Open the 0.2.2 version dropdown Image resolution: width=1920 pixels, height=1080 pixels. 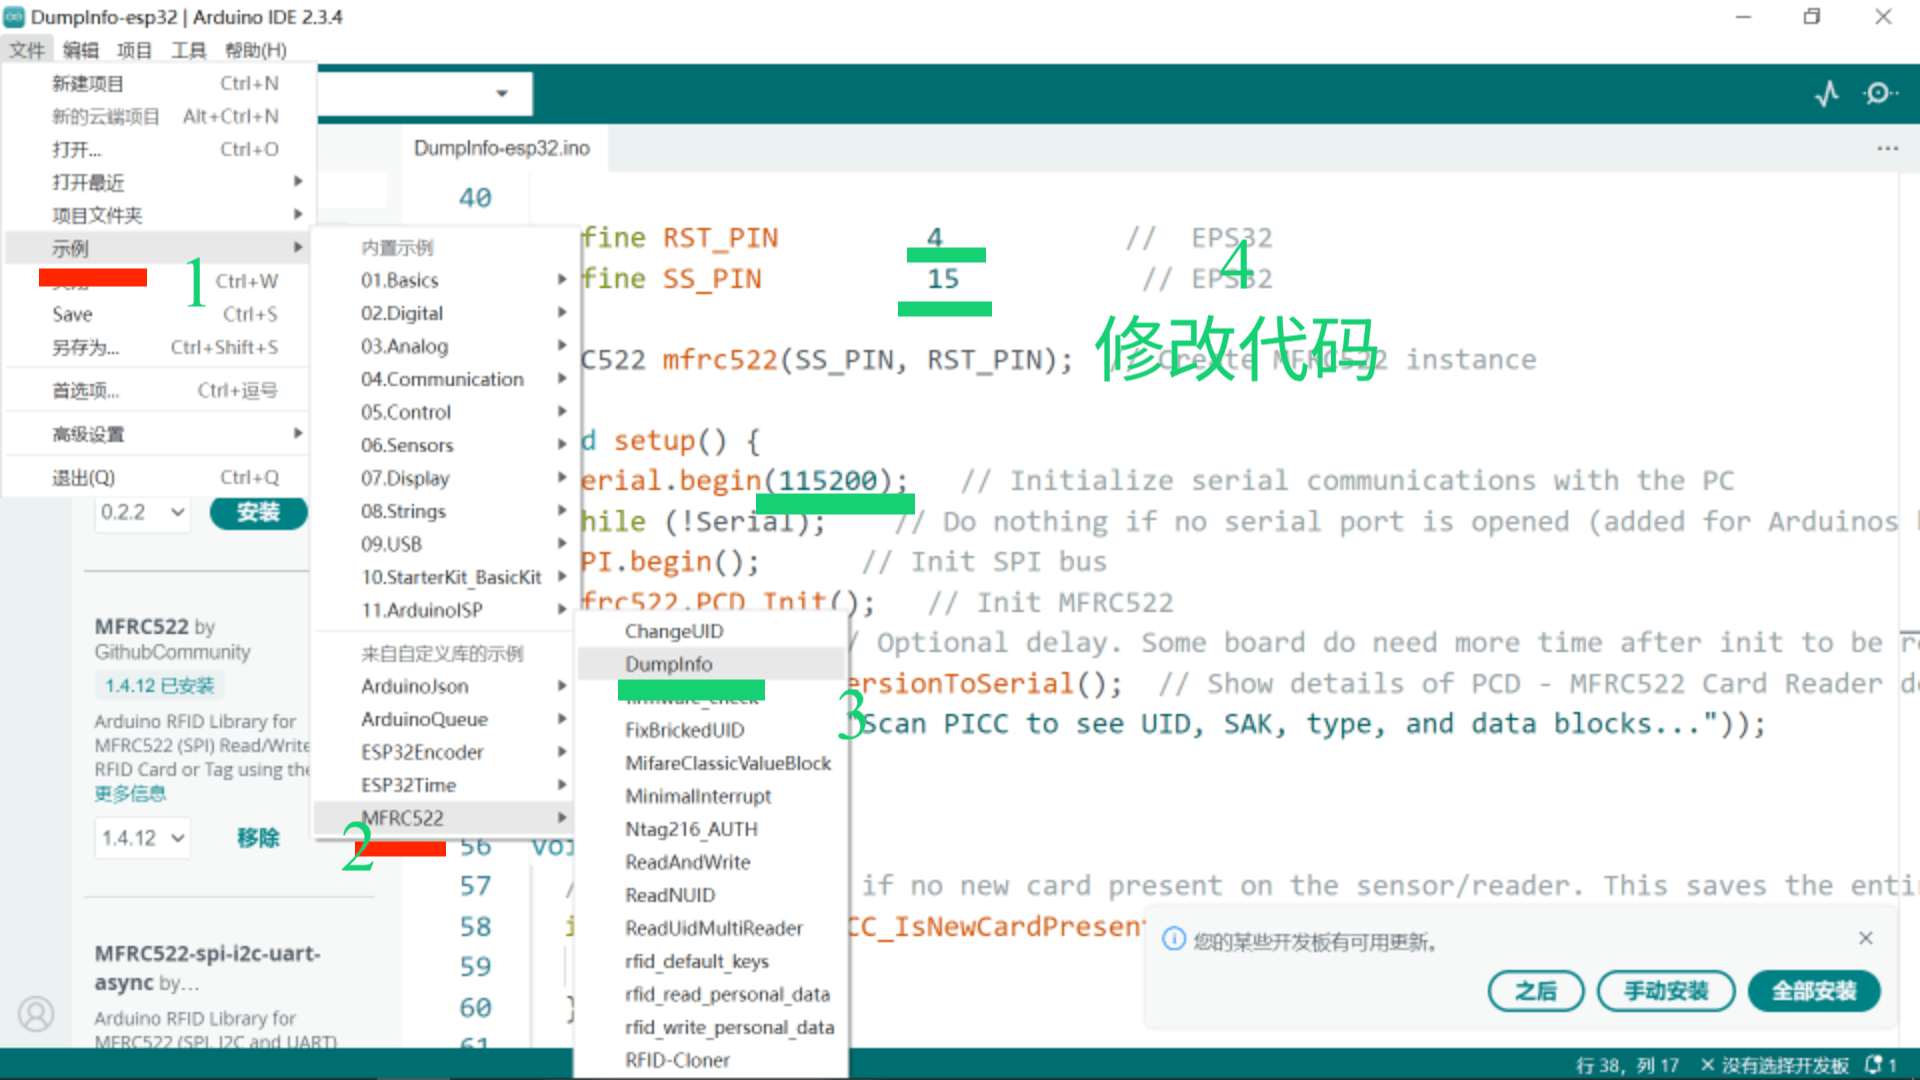143,512
